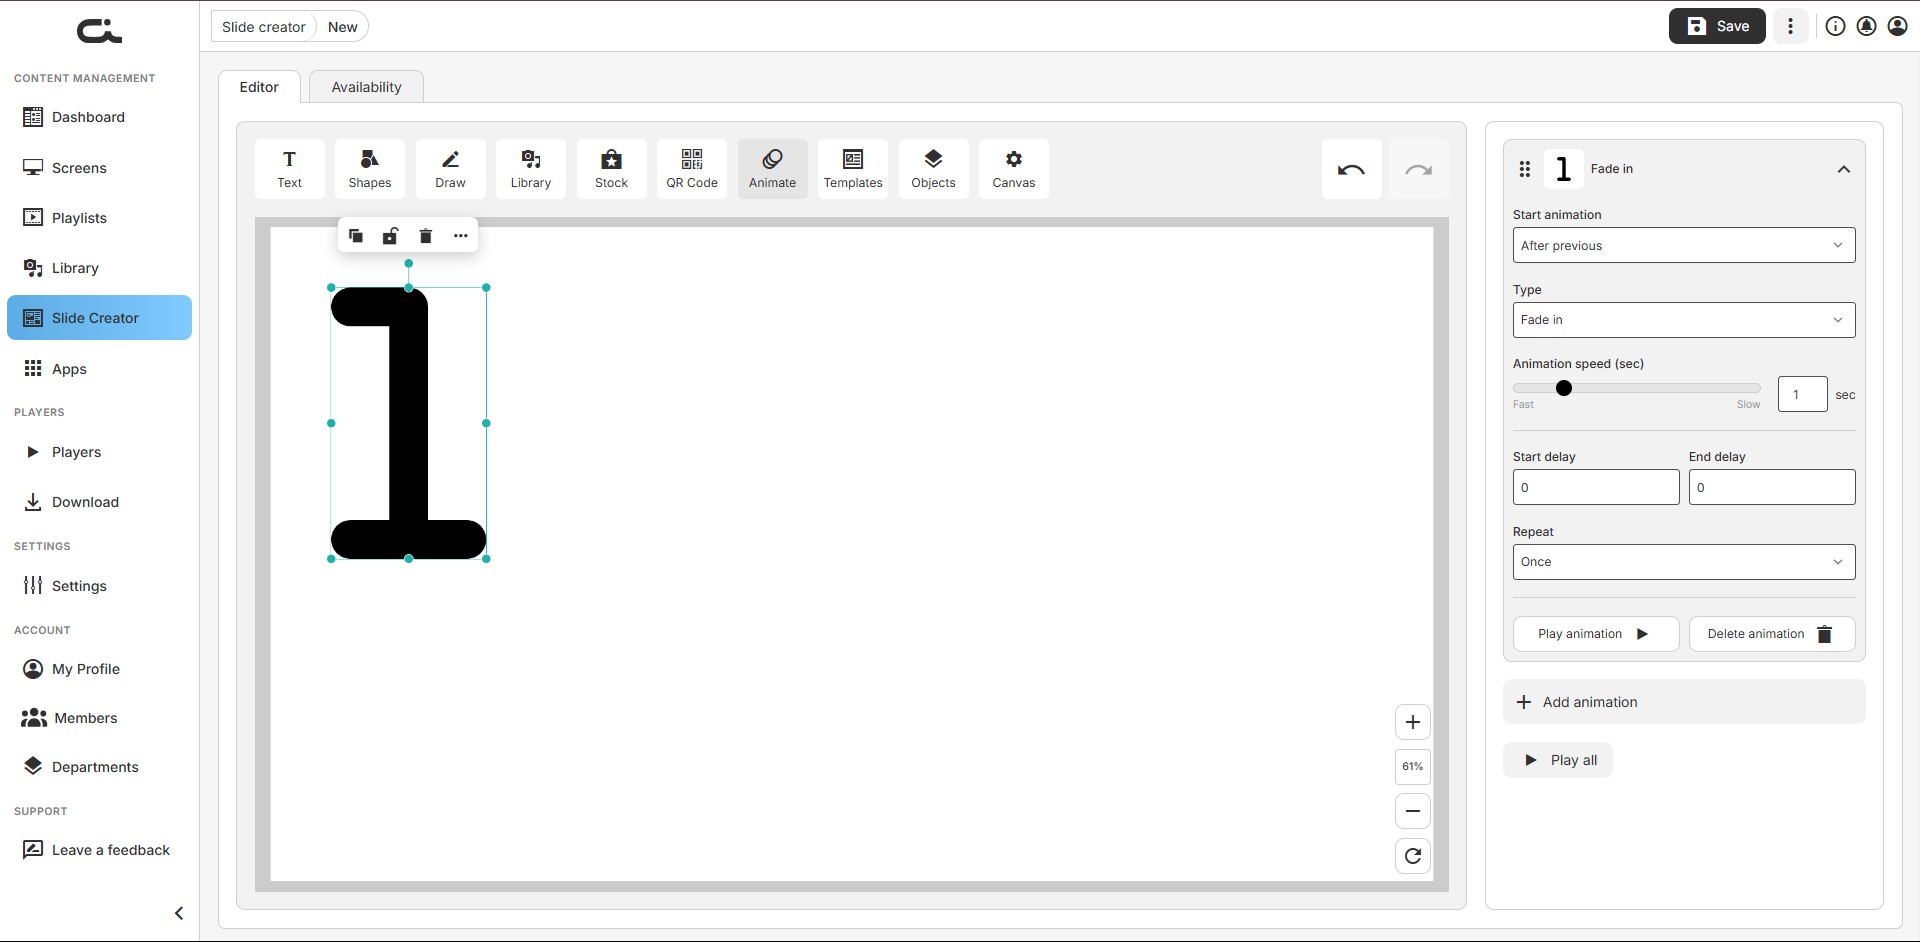The image size is (1920, 942).
Task: Go to Dashboard
Action: click(x=99, y=117)
